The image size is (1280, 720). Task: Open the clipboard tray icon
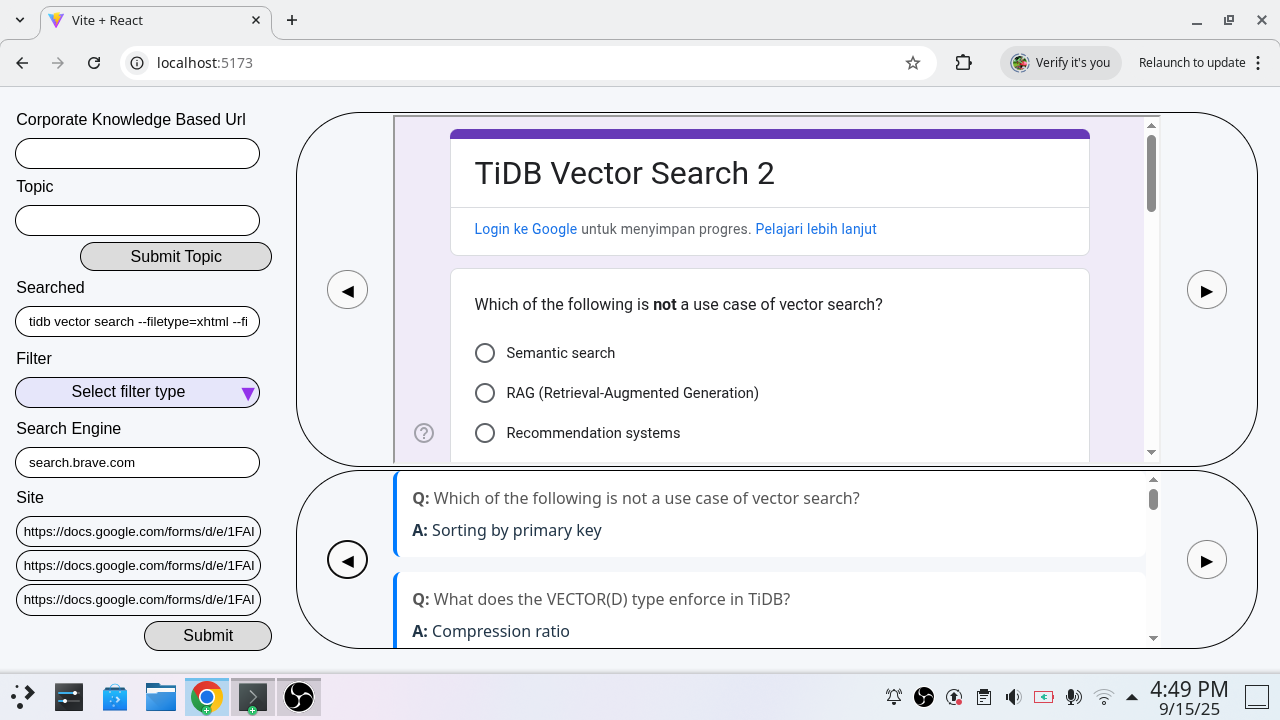(984, 697)
